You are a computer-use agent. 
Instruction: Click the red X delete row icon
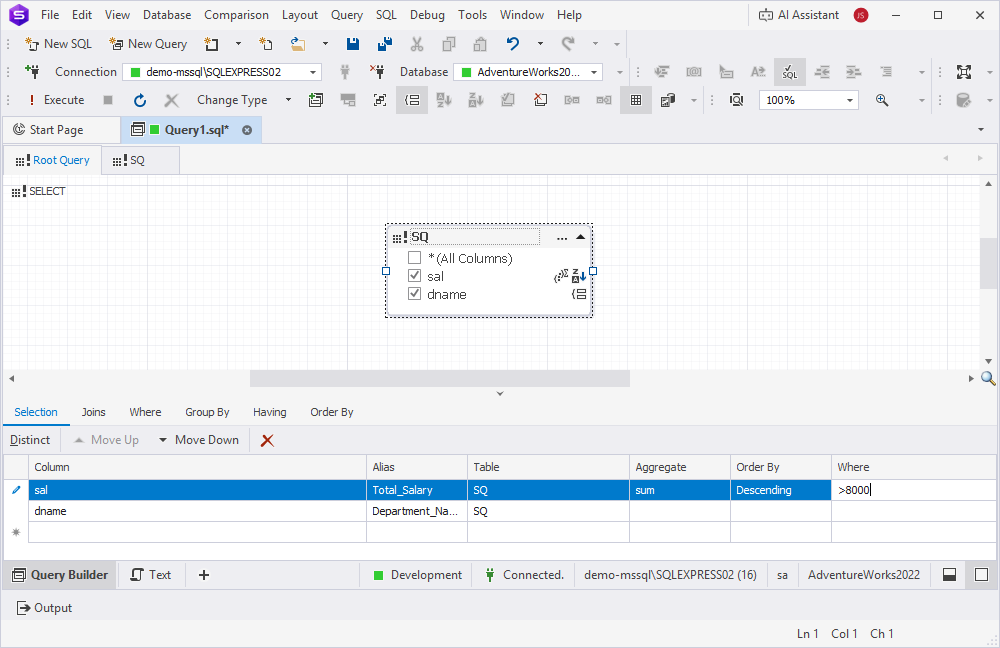point(267,440)
